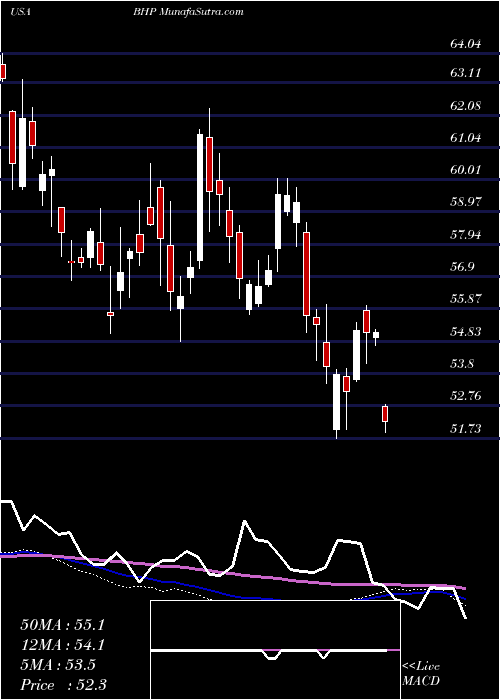Click the 53.8 price level label
Viewport: 500px width, 700px height.
coord(462,364)
